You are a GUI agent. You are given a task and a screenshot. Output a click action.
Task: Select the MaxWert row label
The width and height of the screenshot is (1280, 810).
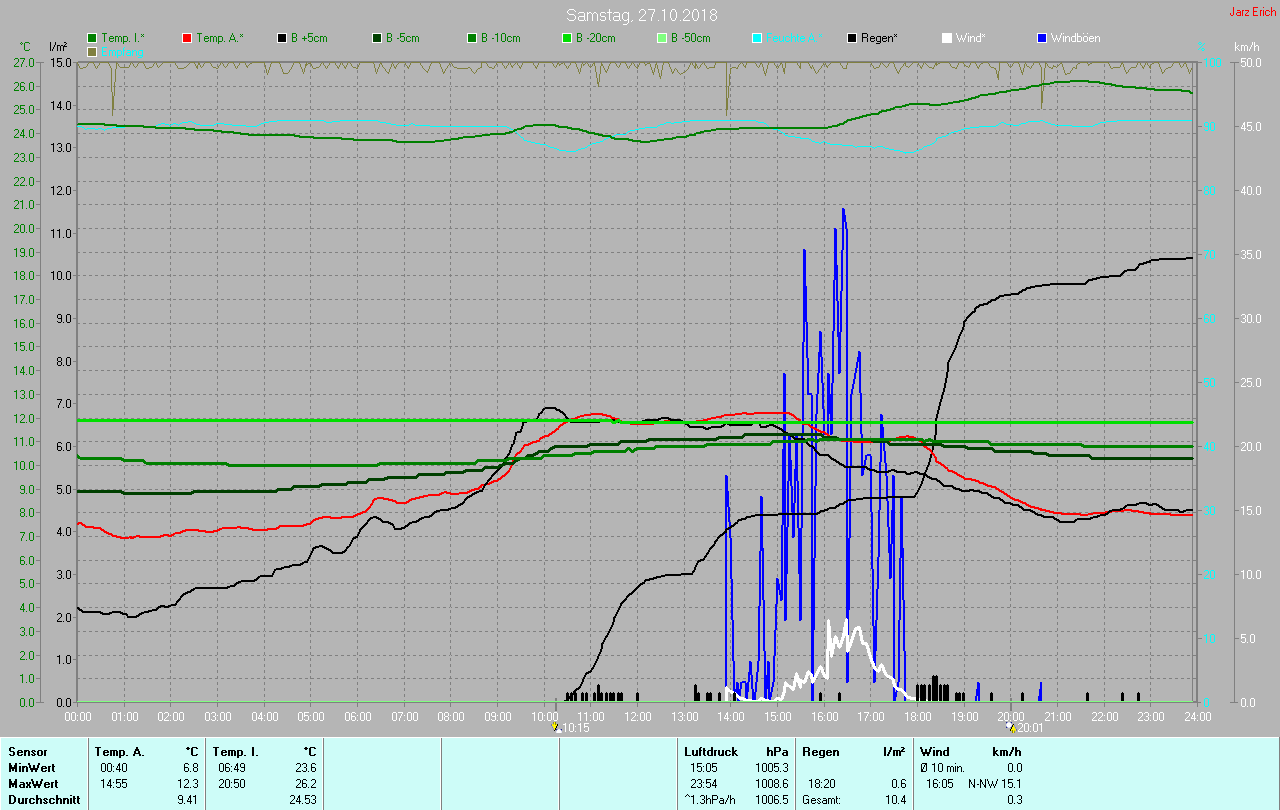[34, 783]
